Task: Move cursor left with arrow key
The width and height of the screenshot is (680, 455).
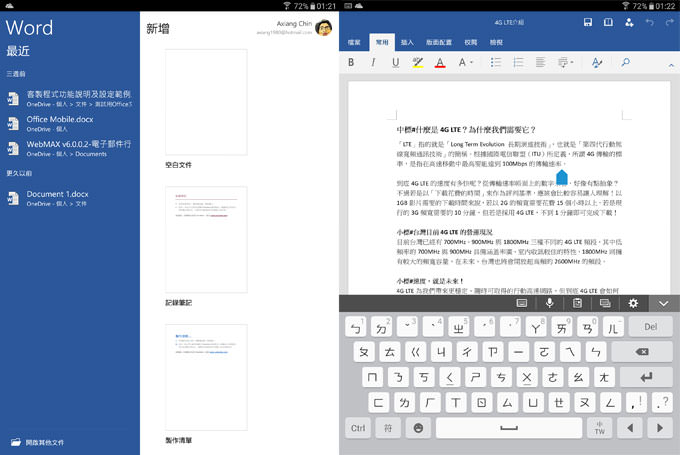Action: pyautogui.click(x=630, y=428)
